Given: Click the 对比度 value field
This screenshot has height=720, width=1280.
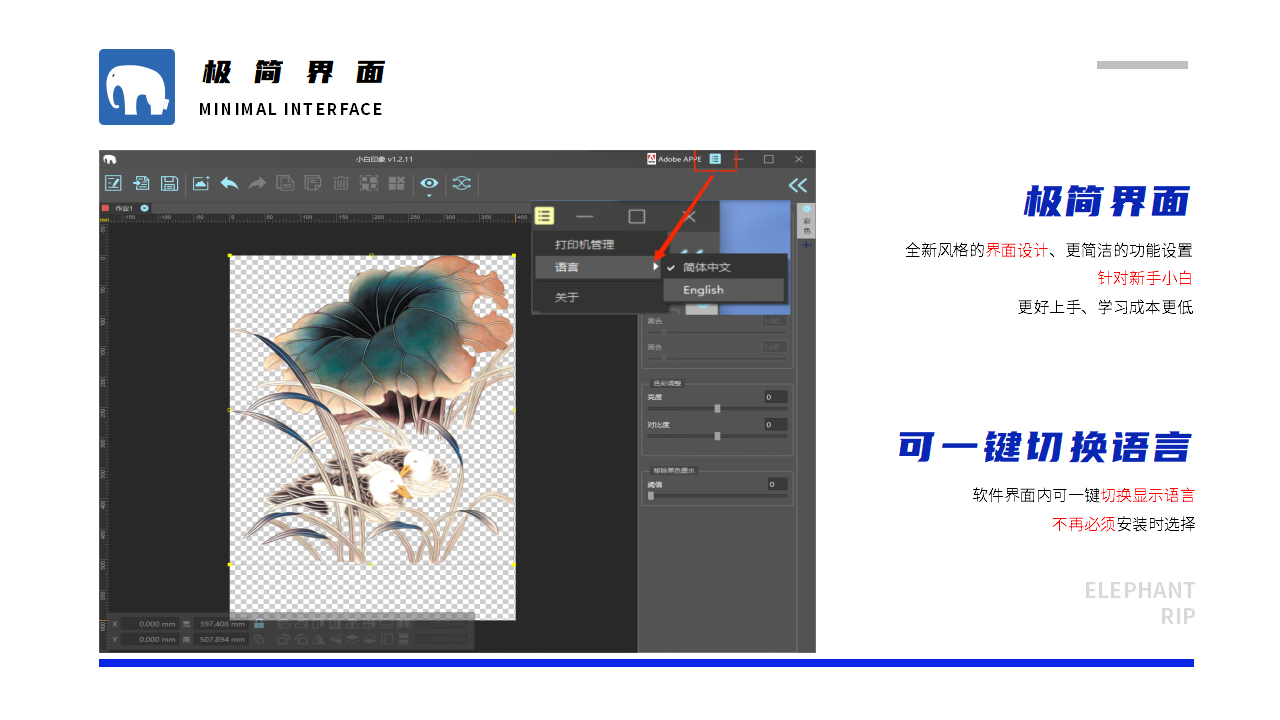Looking at the screenshot, I should tap(775, 425).
